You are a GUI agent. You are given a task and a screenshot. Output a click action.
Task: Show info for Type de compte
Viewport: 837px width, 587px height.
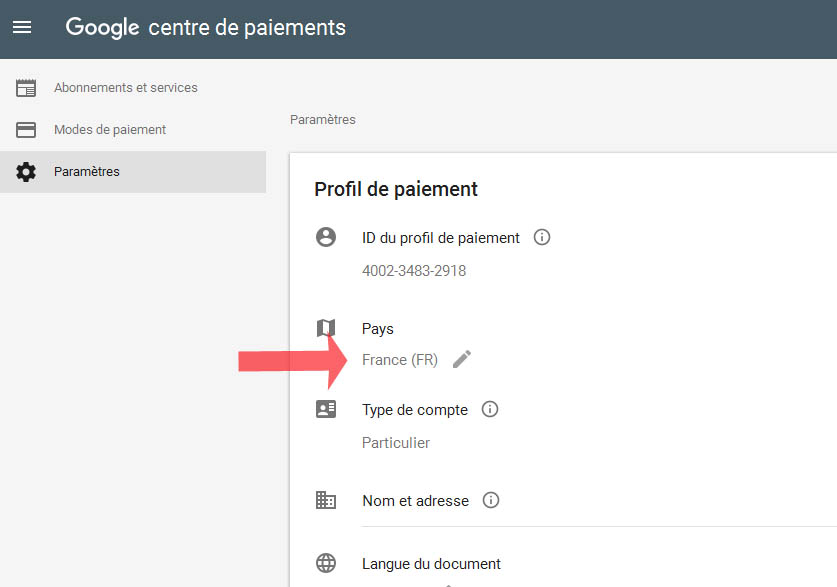tap(490, 410)
